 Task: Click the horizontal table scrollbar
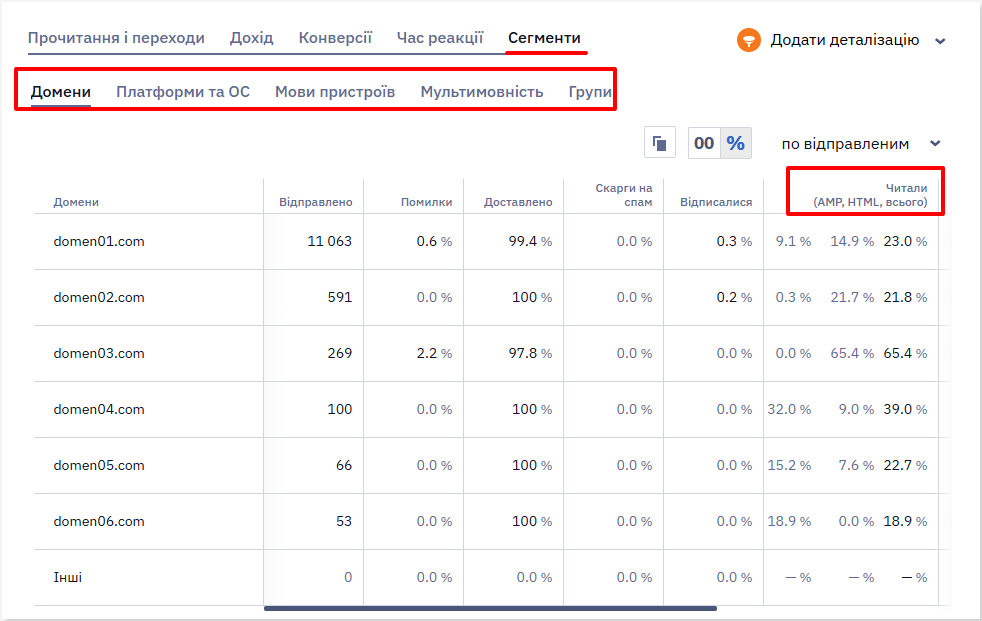click(x=490, y=608)
